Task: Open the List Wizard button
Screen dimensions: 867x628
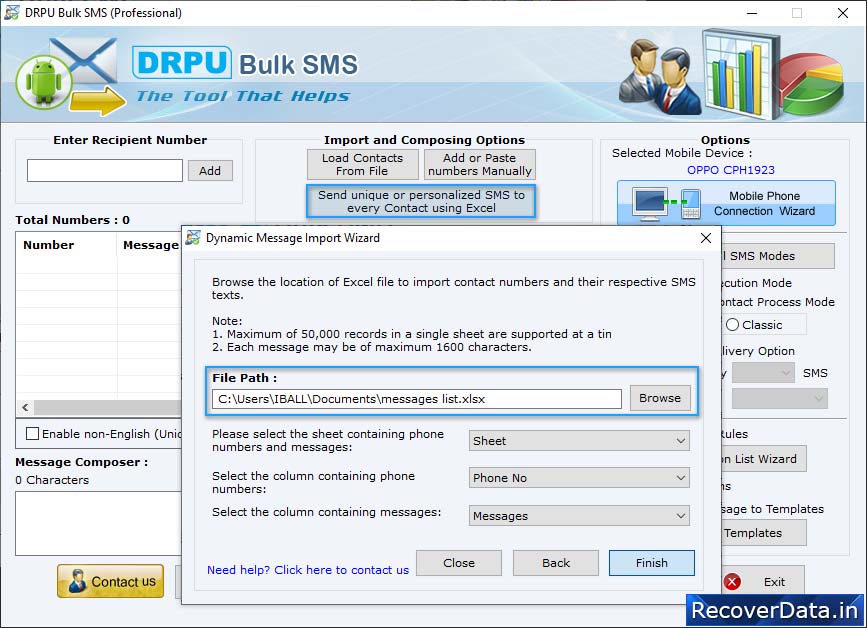Action: pos(764,459)
